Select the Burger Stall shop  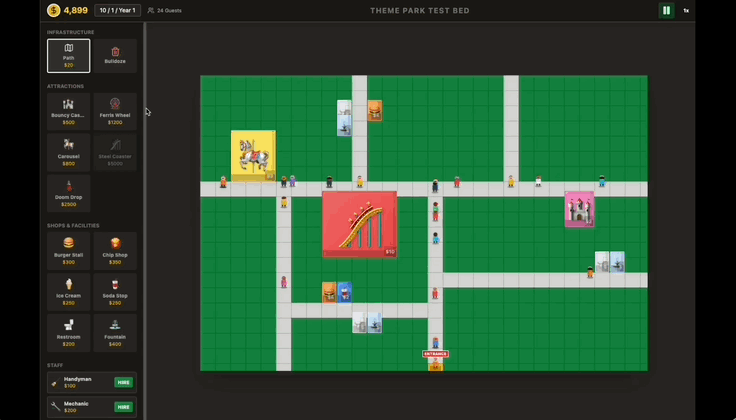pyautogui.click(x=68, y=250)
